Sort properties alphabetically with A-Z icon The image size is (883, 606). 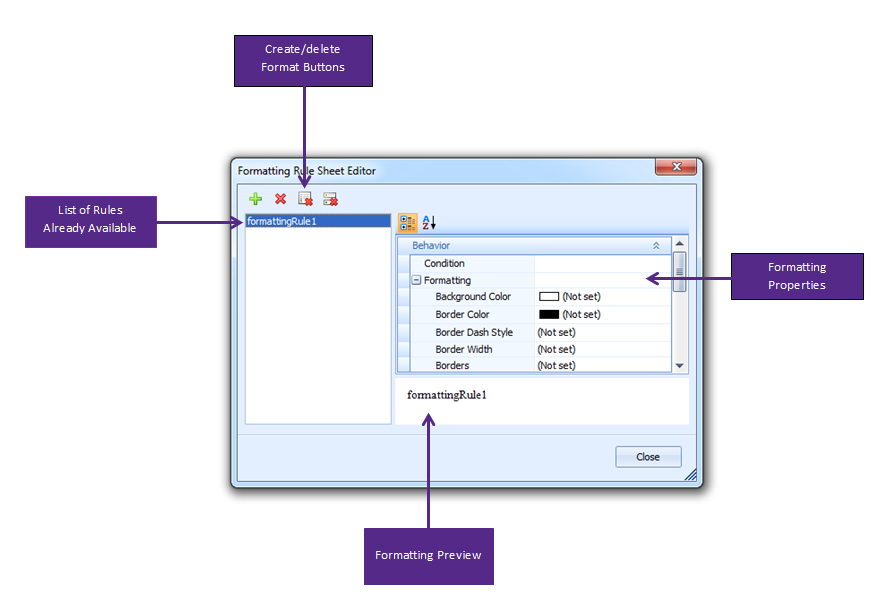[429, 222]
